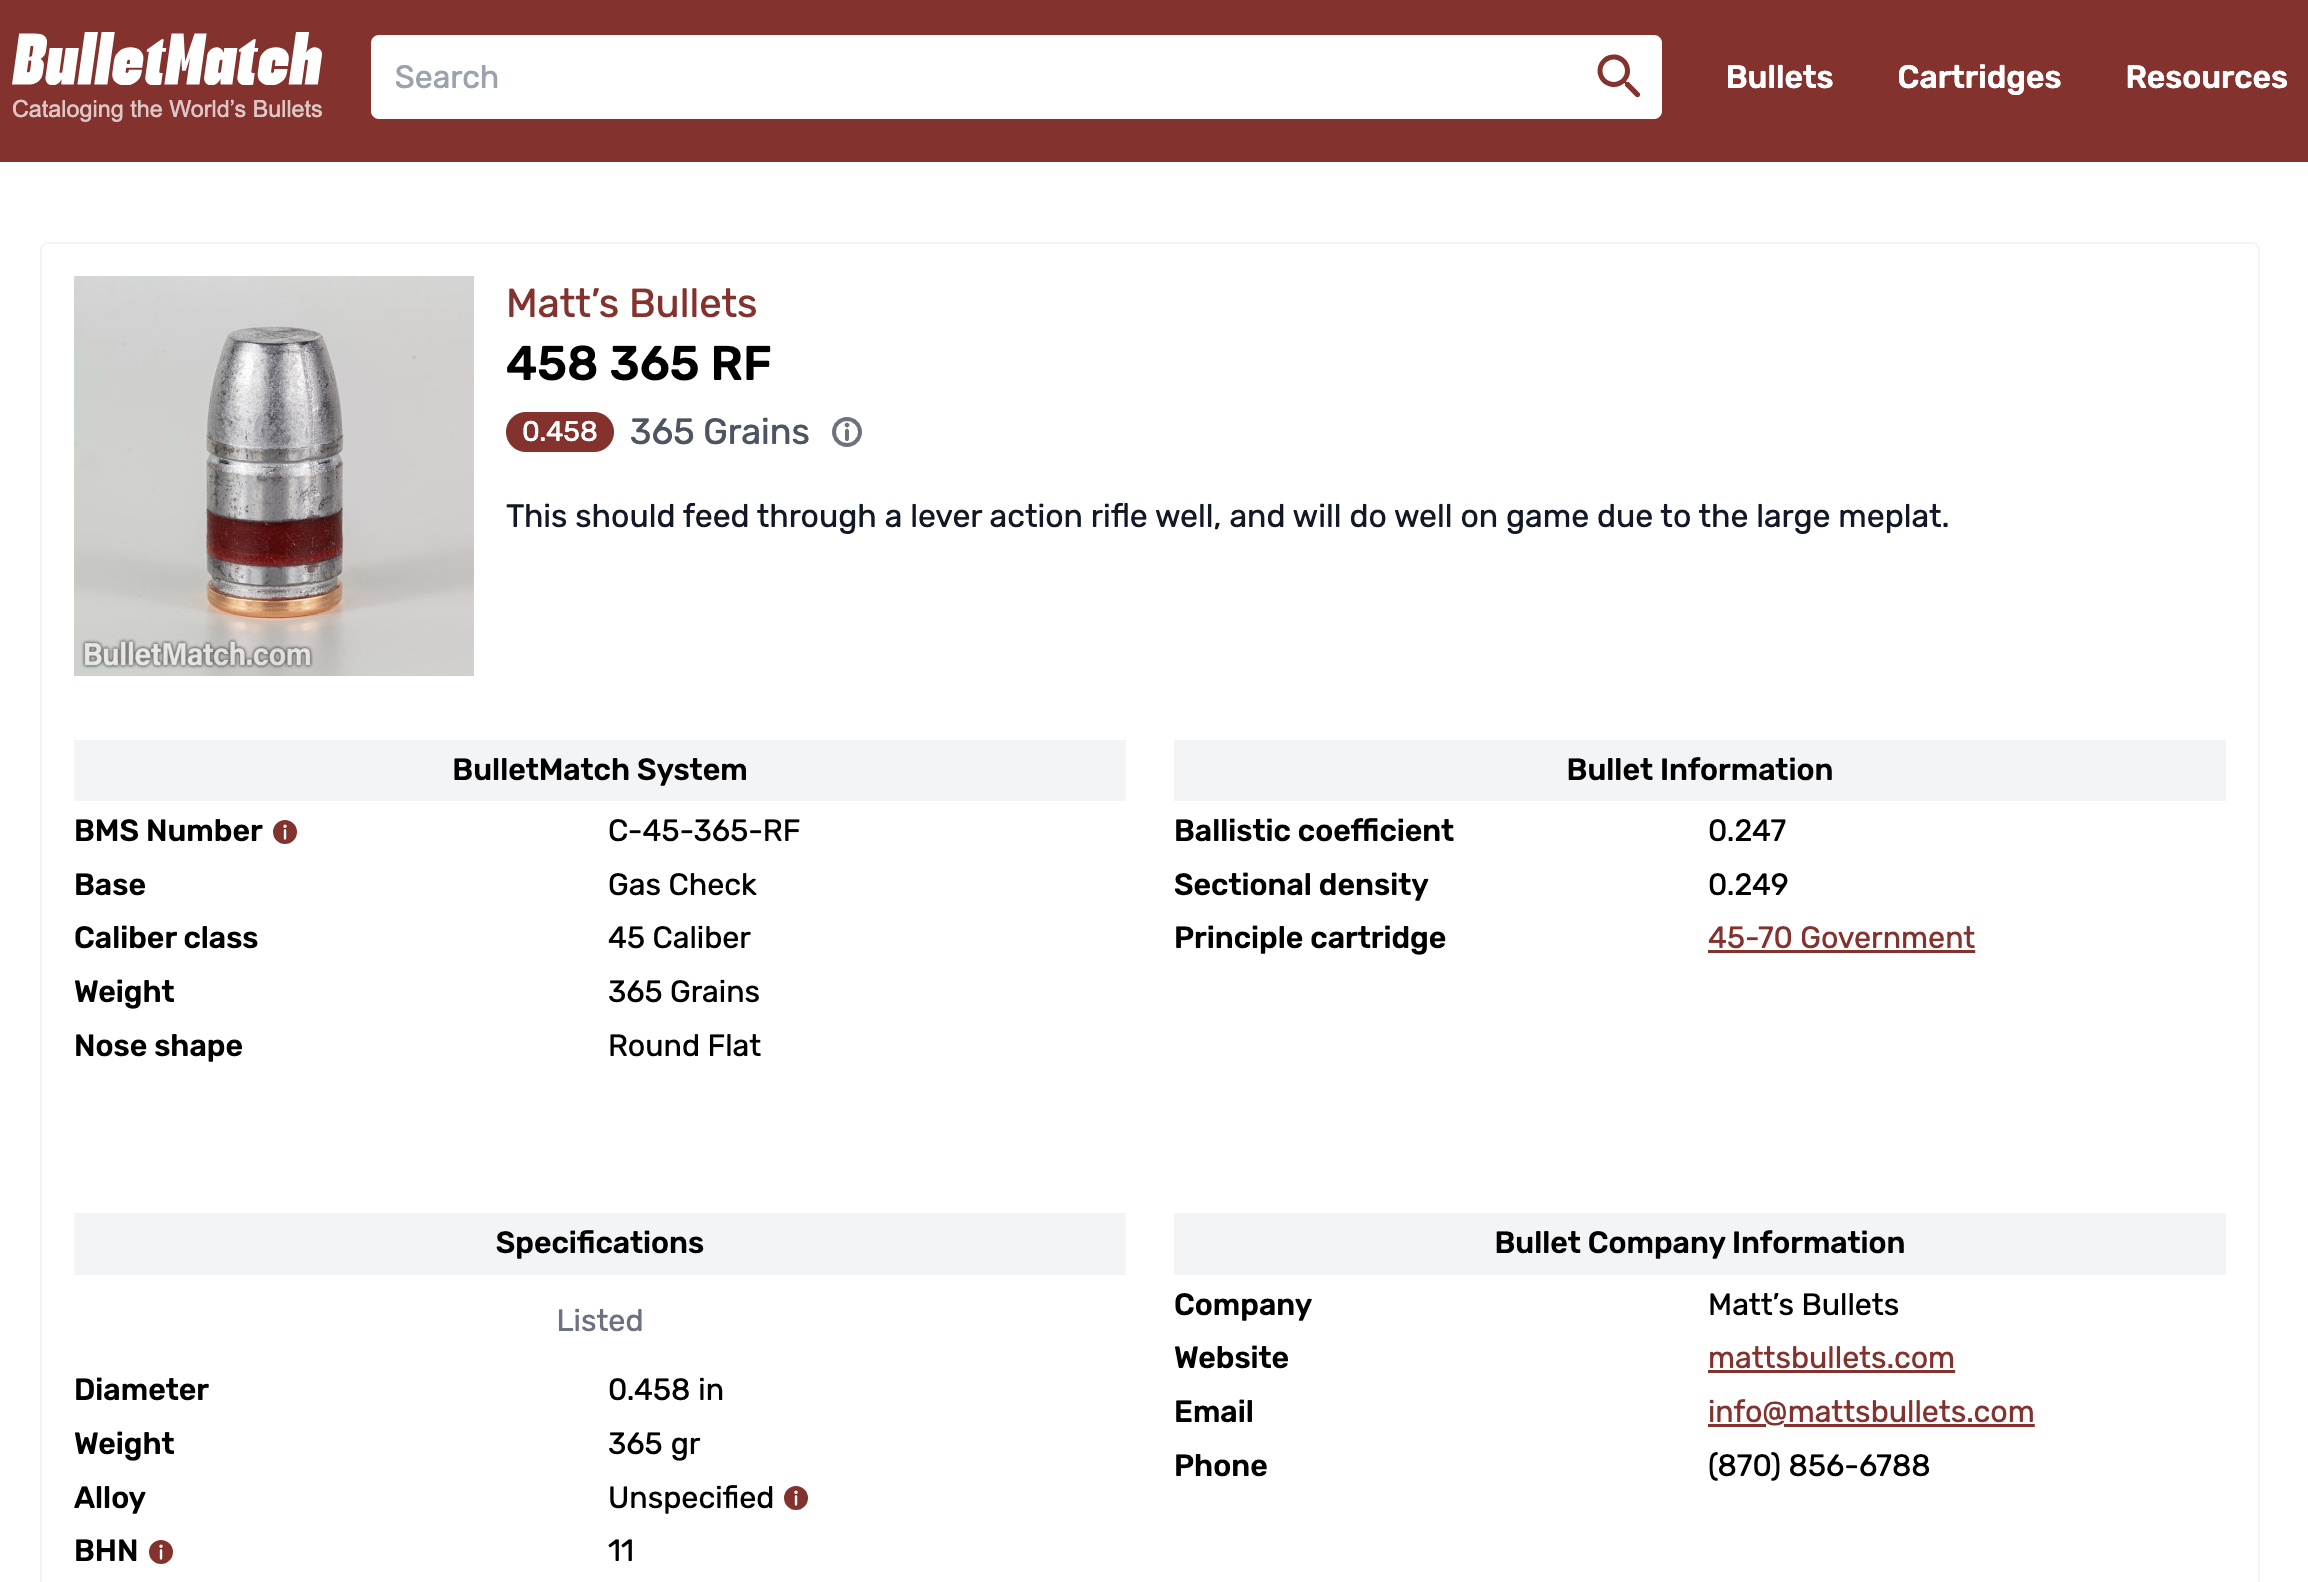The image size is (2308, 1582).
Task: Click the BMS Number info icon
Action: [x=285, y=832]
